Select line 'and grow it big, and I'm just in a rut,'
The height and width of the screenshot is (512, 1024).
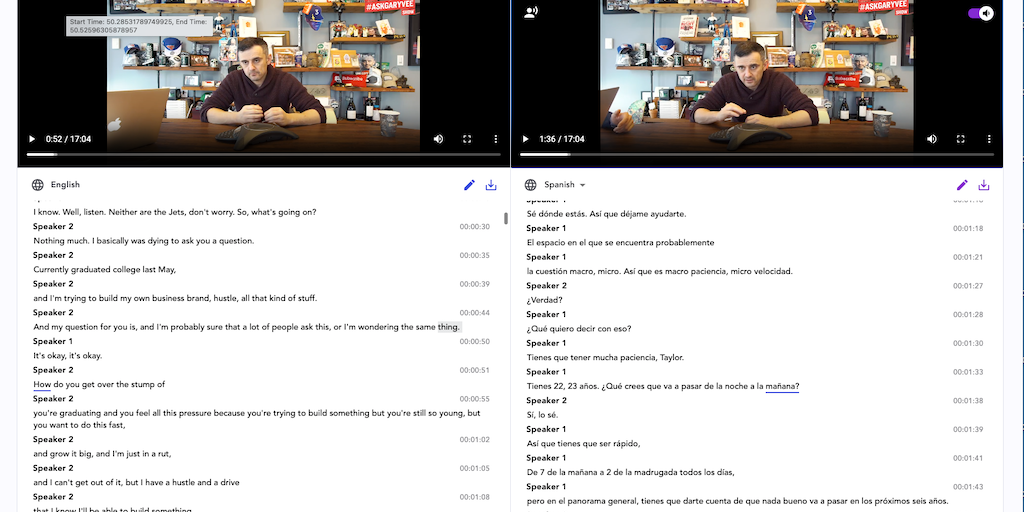coord(102,454)
